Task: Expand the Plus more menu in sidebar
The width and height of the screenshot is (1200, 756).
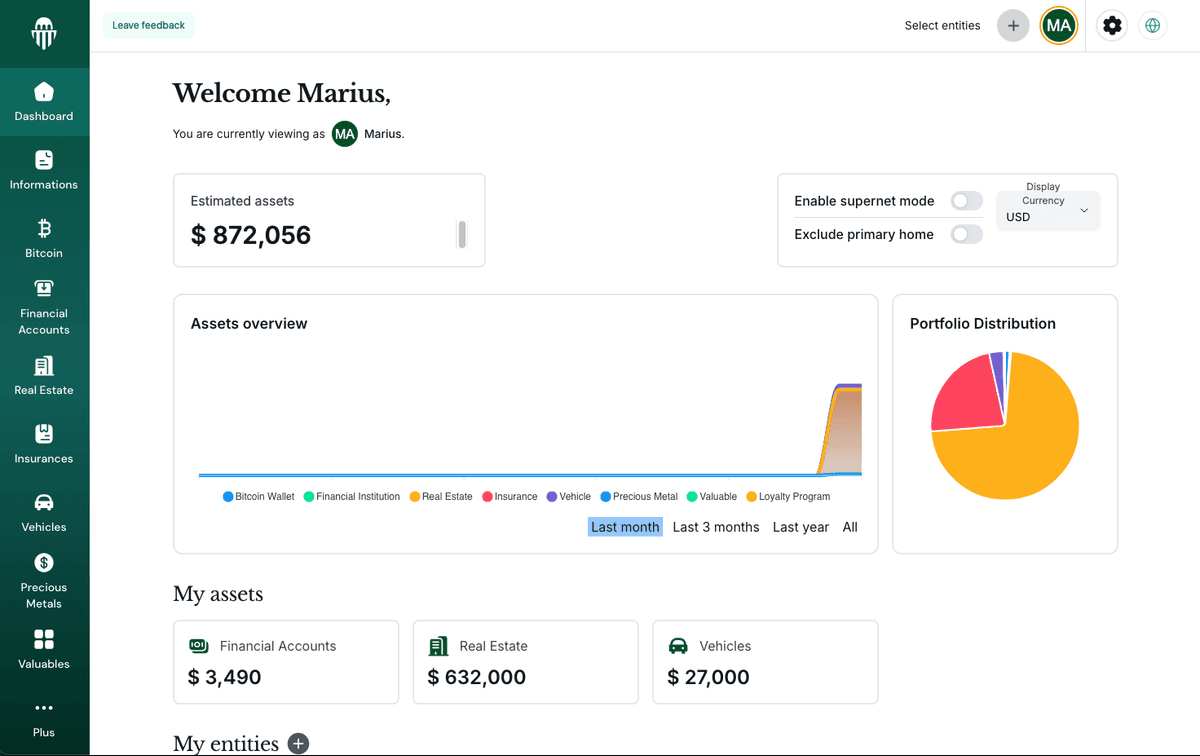Action: pos(44,717)
